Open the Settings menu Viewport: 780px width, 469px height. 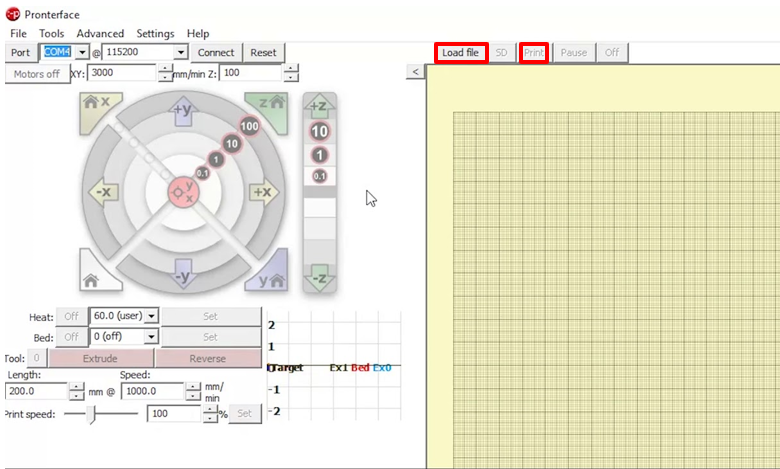click(x=155, y=33)
